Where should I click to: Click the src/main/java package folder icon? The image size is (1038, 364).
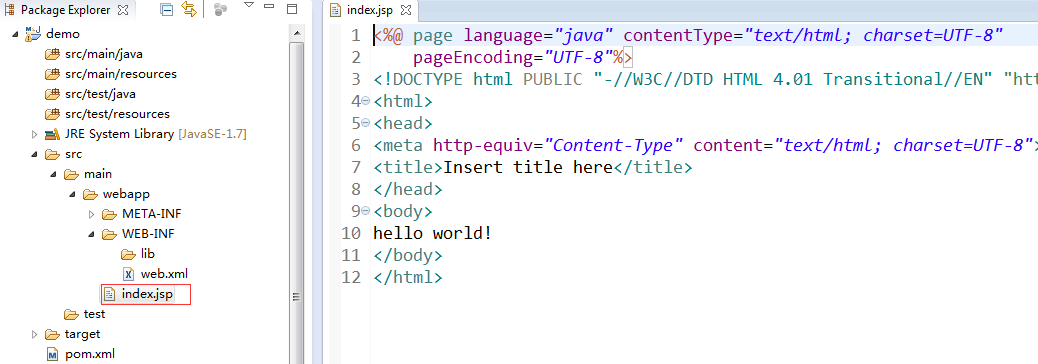pos(52,54)
